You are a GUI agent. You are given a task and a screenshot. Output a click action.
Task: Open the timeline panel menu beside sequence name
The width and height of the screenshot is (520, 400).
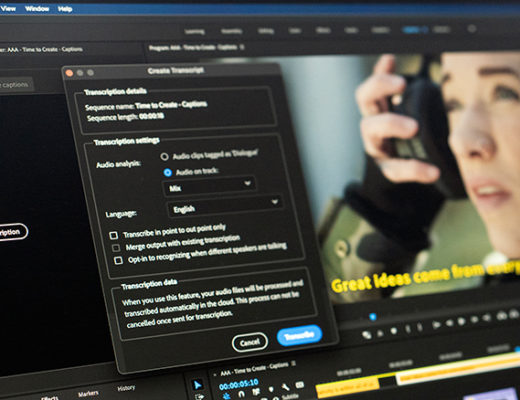[294, 363]
